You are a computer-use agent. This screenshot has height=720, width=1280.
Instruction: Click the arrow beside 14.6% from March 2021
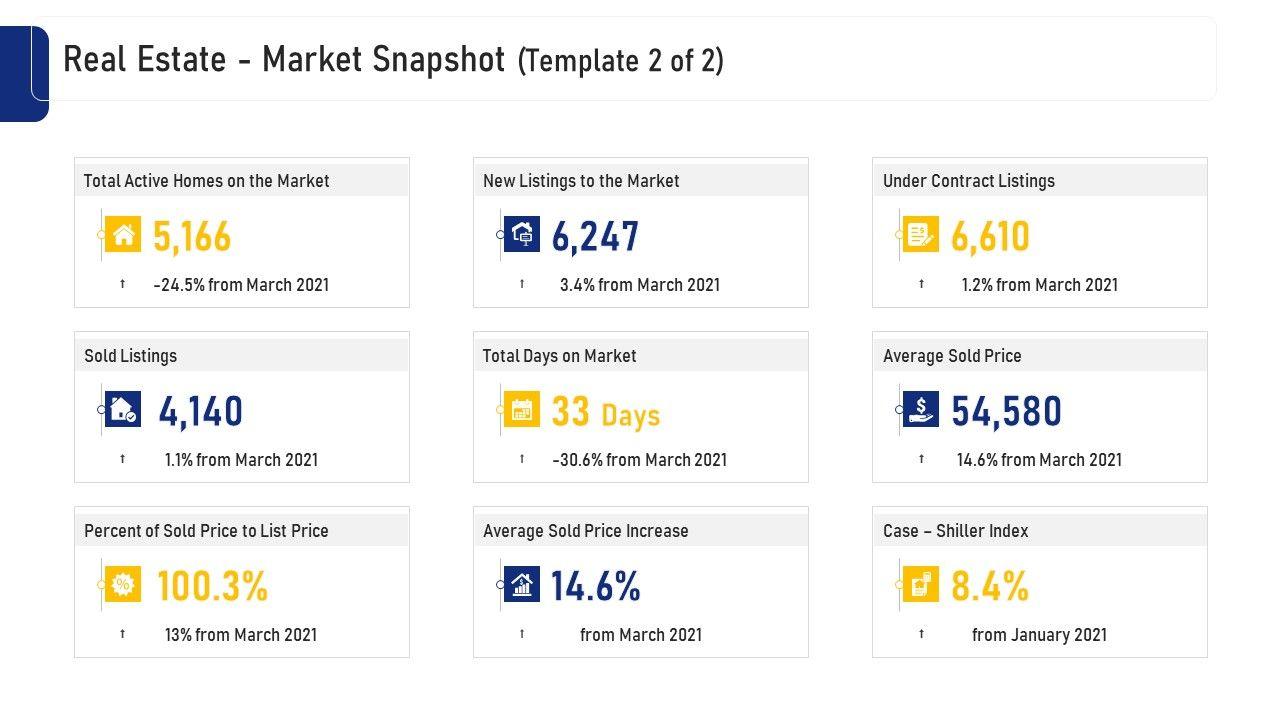point(921,459)
